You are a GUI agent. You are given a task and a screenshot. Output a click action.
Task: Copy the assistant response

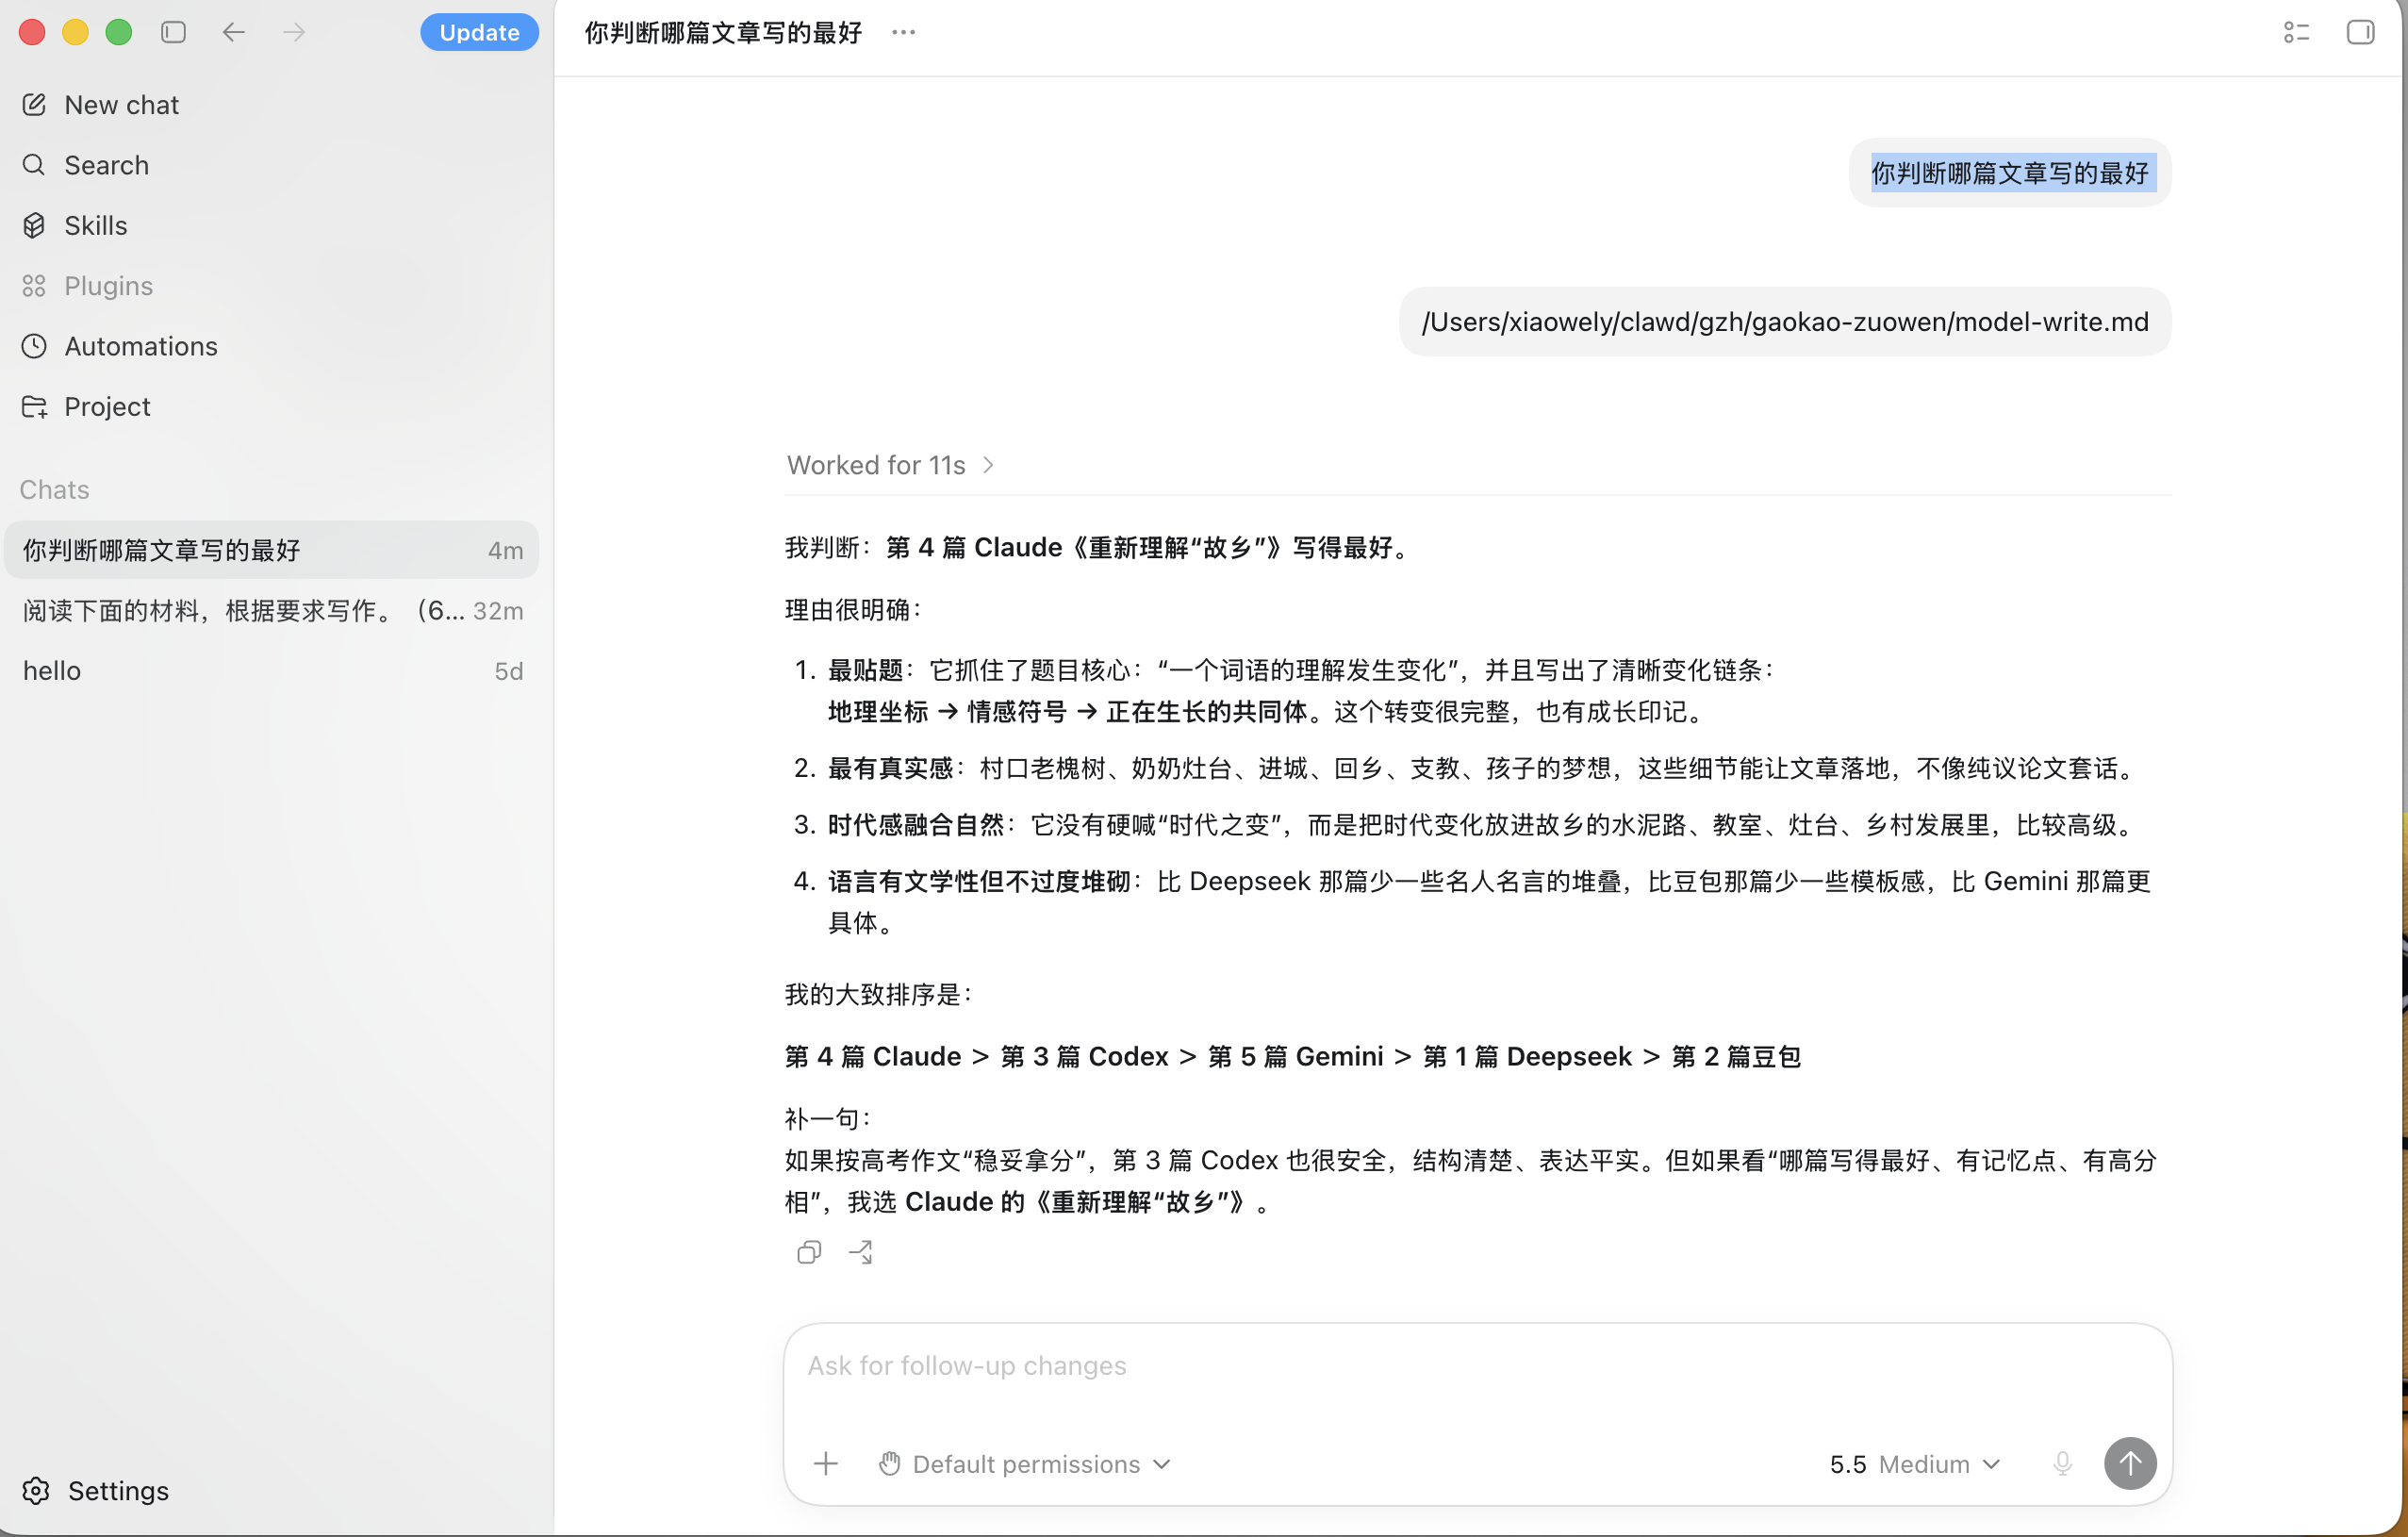tap(809, 1252)
